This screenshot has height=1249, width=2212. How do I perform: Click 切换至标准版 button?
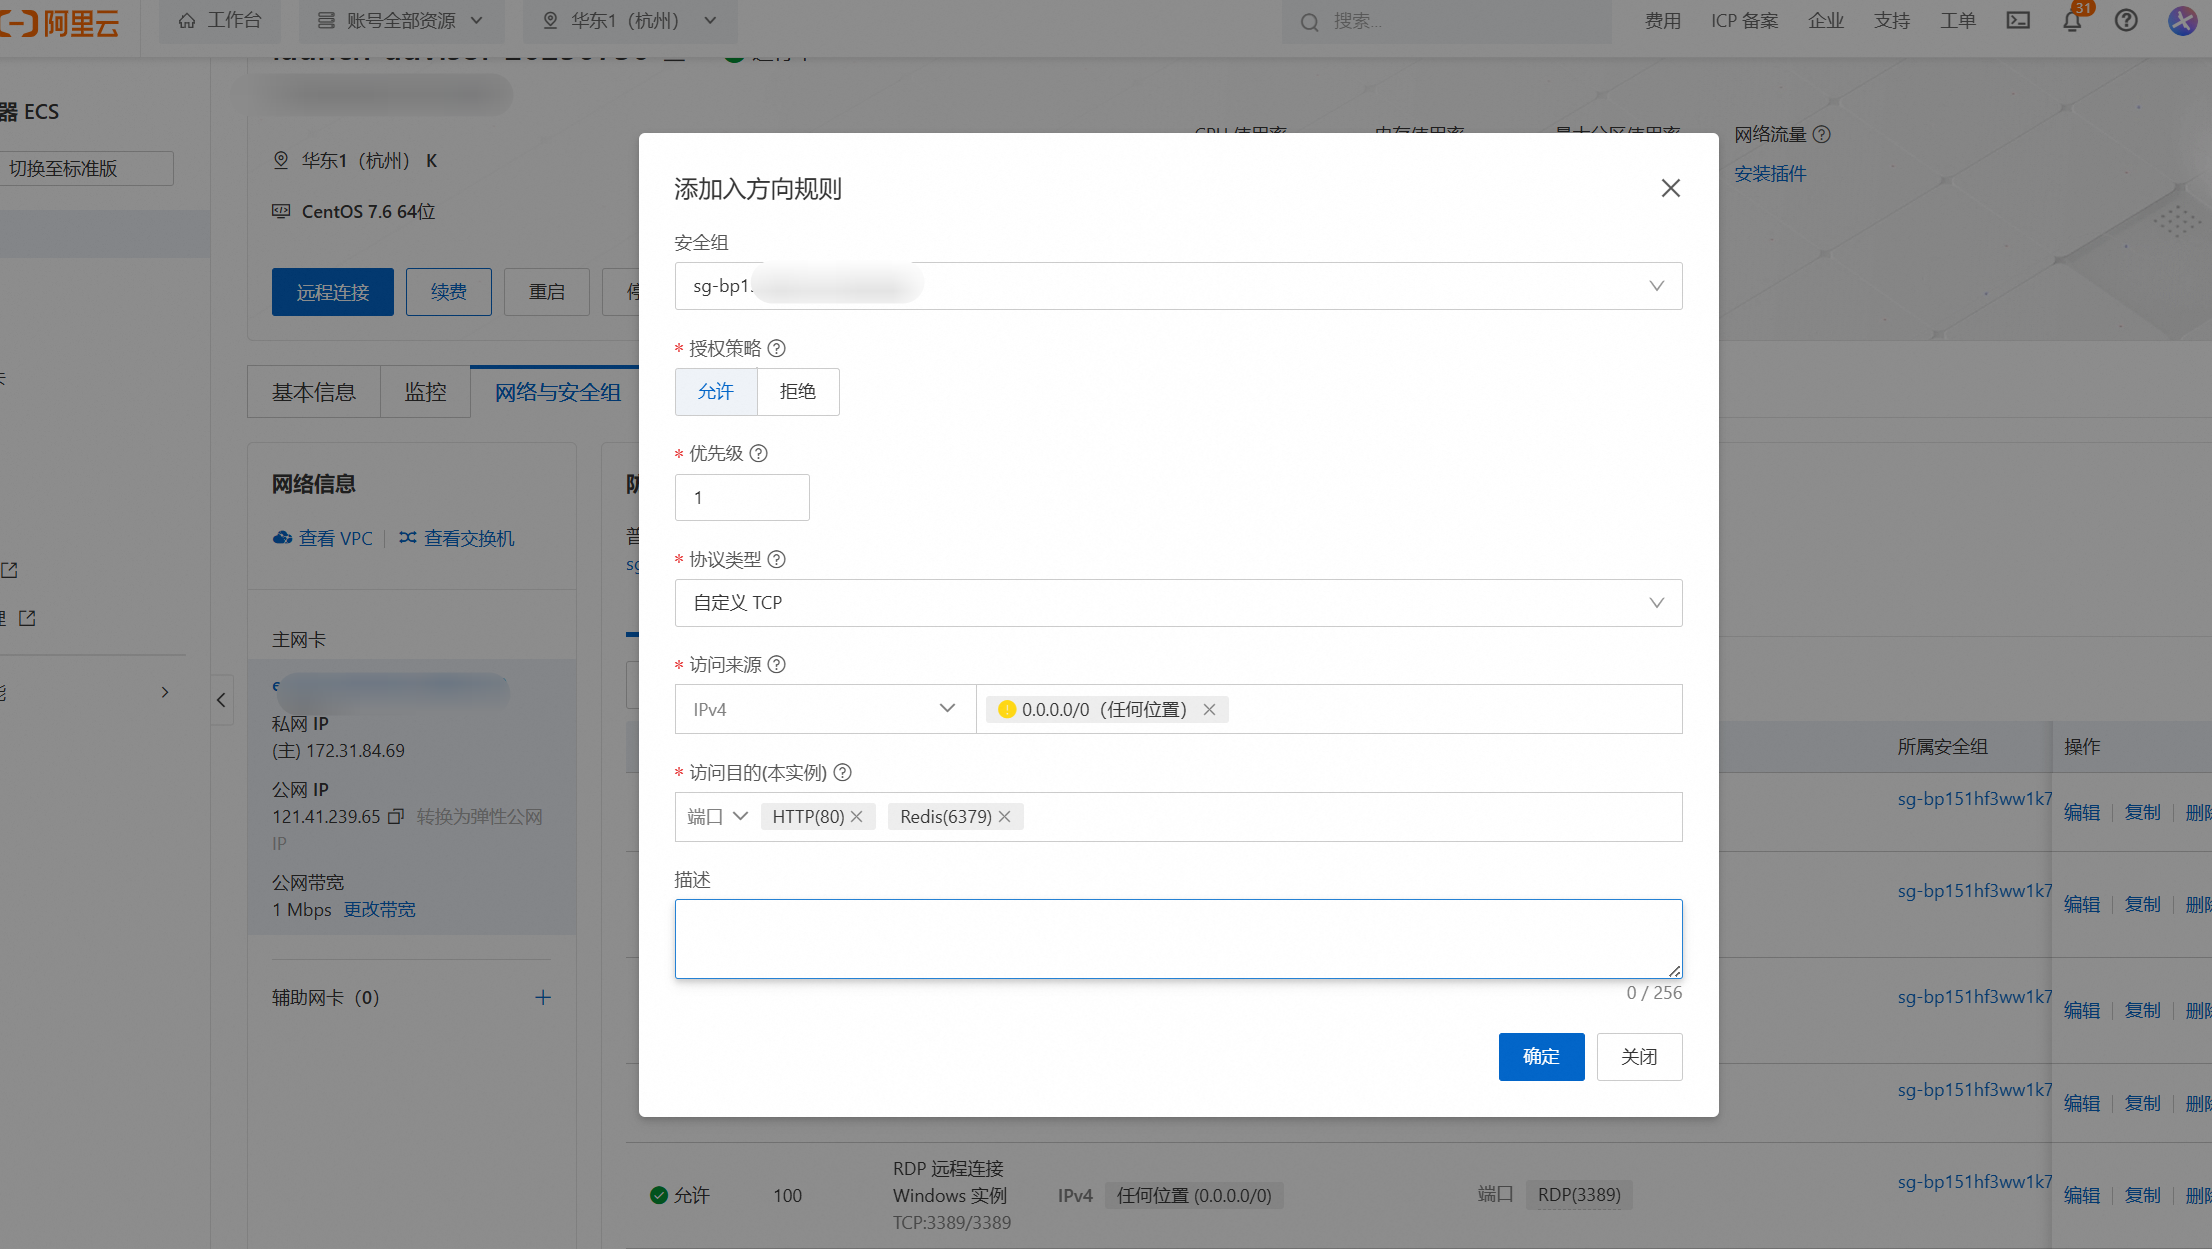pos(85,168)
